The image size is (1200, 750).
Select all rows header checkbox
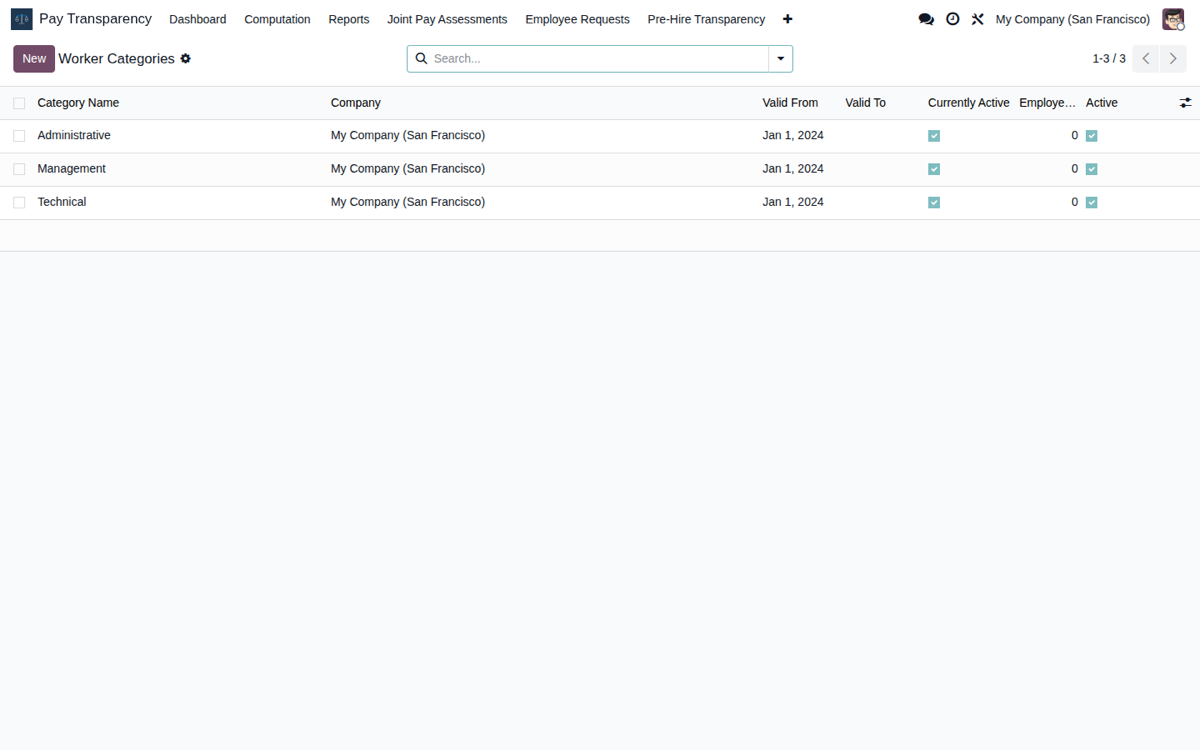19,103
